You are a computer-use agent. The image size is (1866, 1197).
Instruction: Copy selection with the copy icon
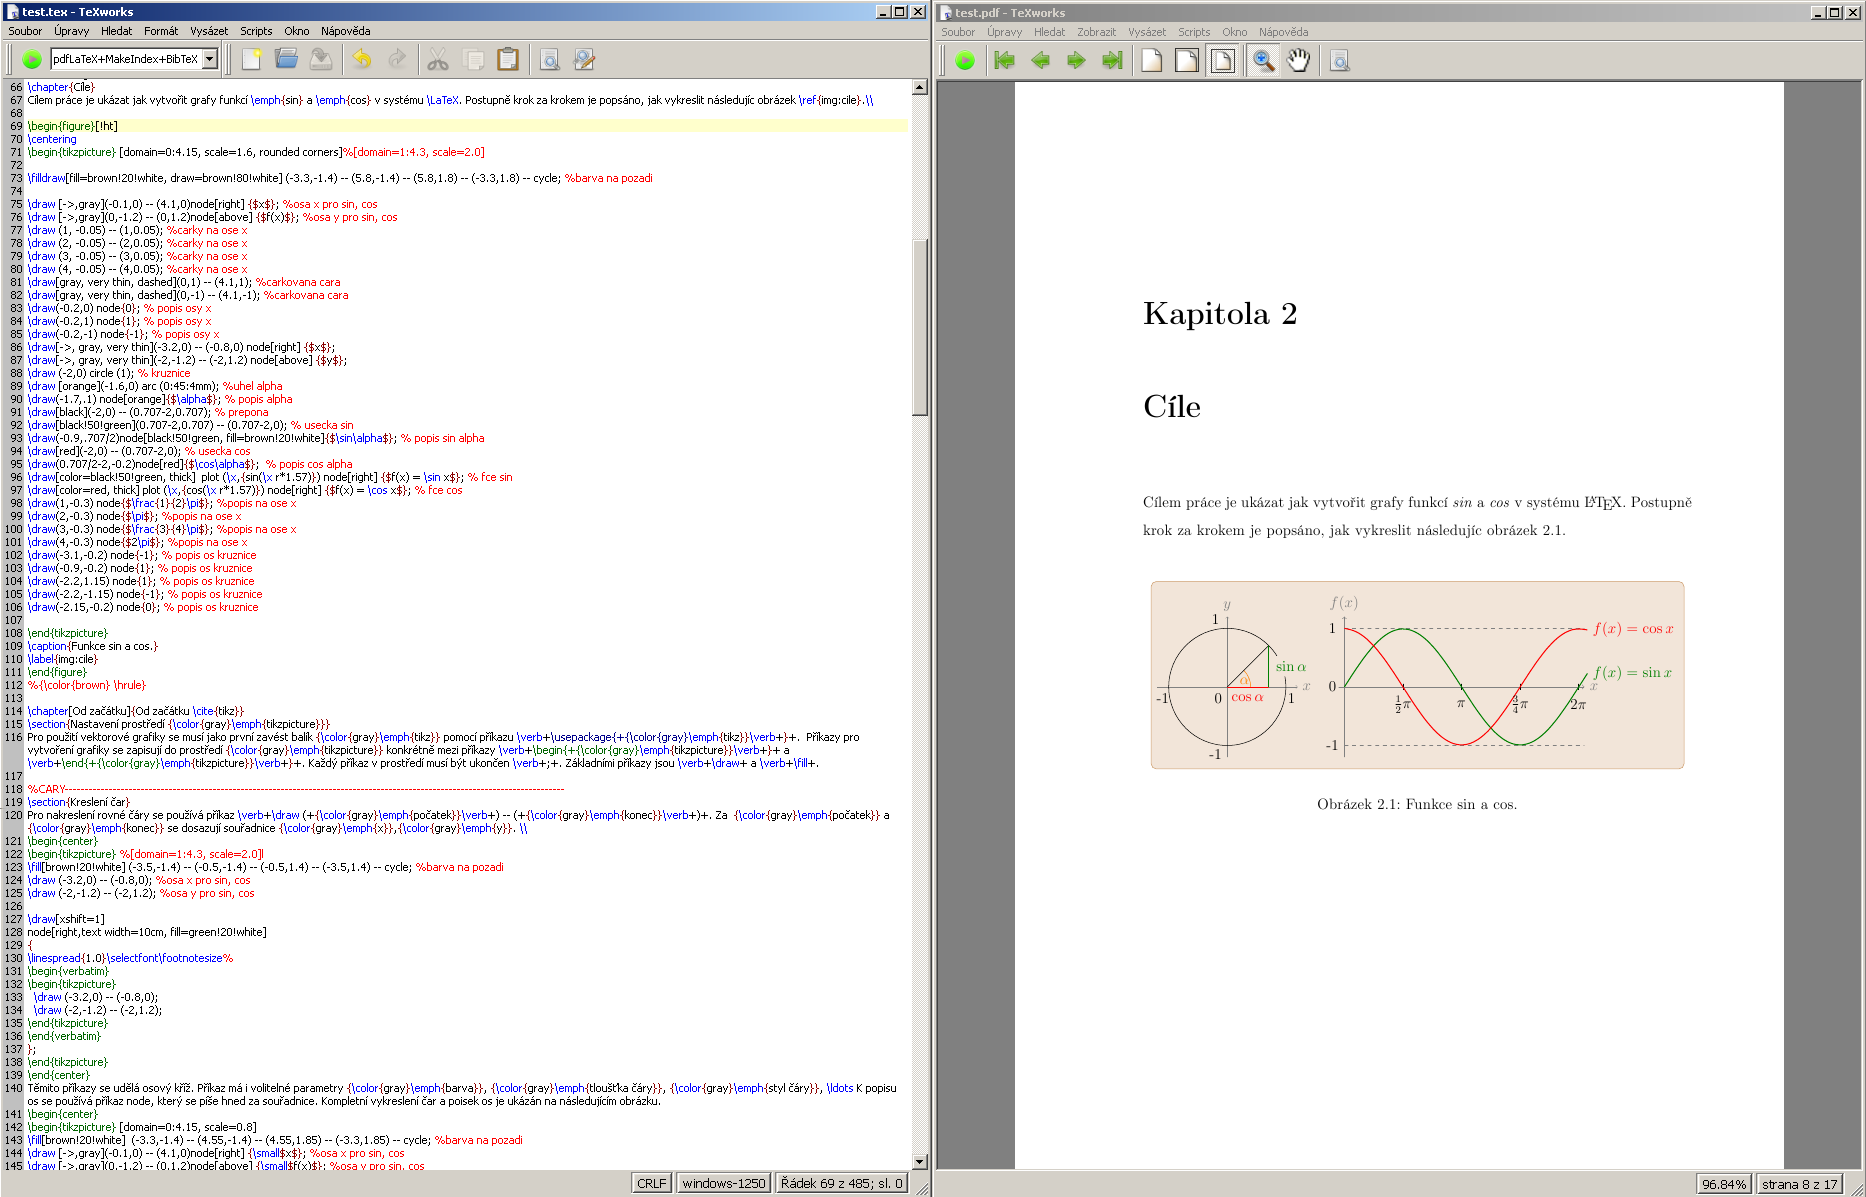pos(473,60)
